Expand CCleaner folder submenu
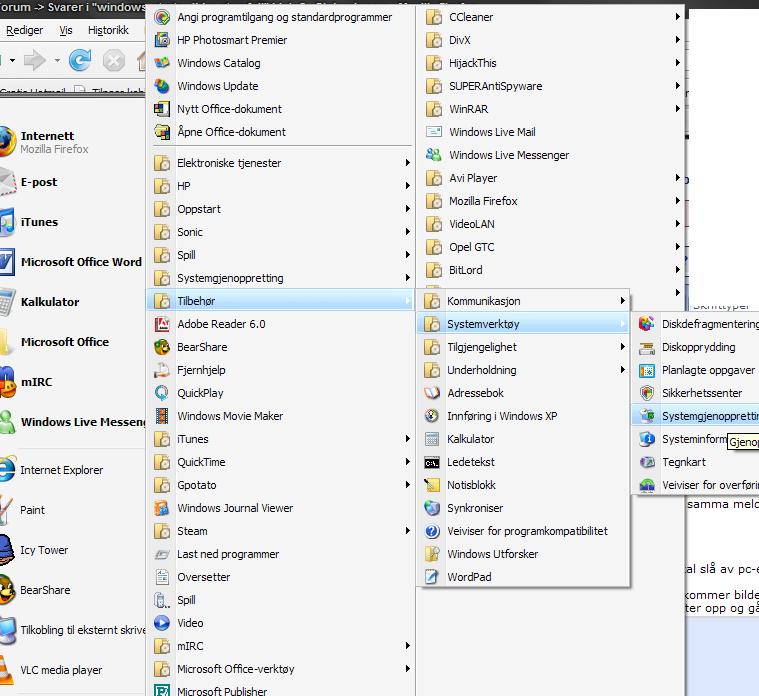The image size is (759, 696). tap(552, 17)
